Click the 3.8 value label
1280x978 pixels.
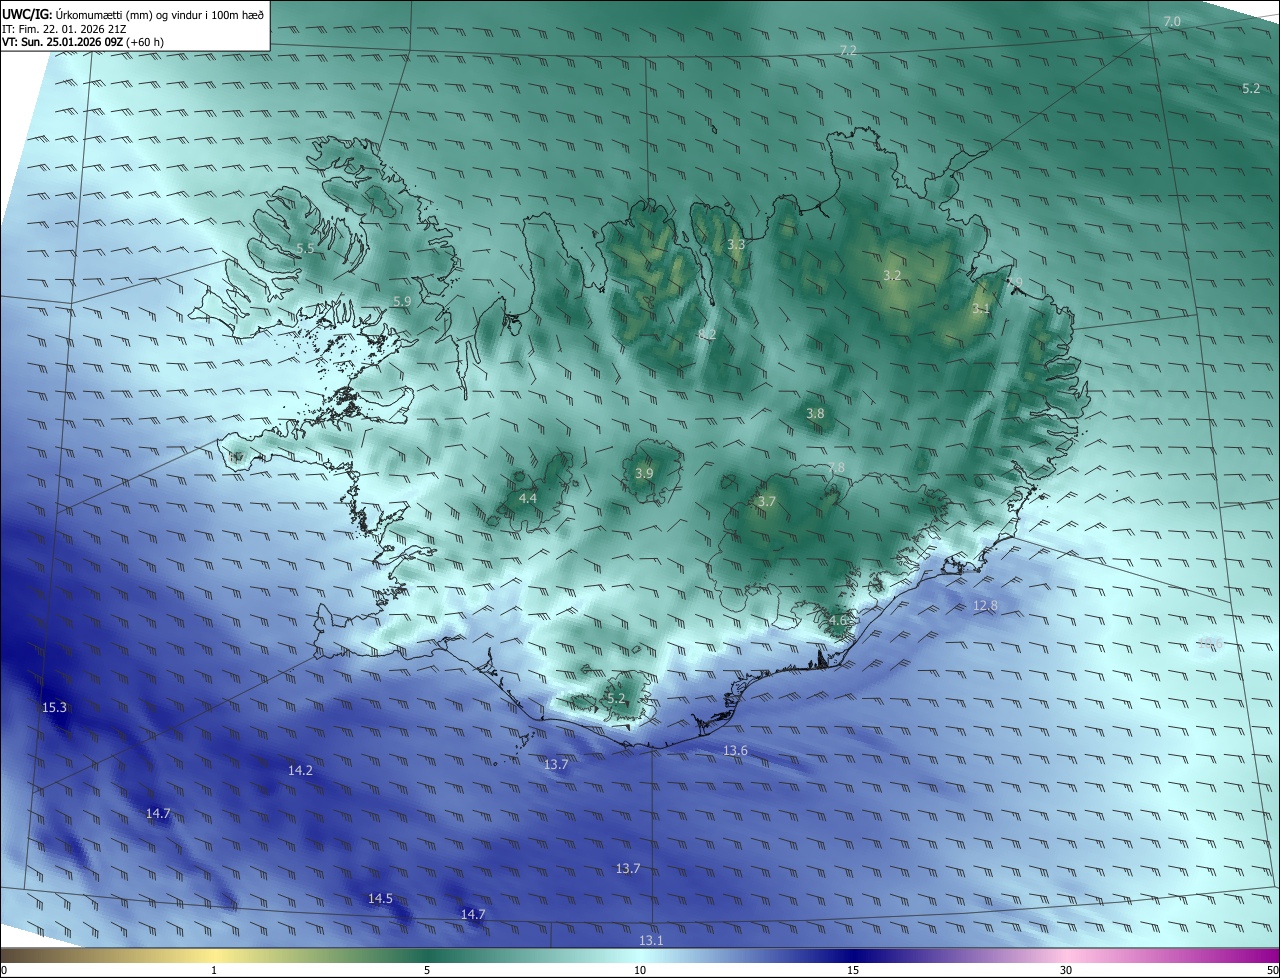[x=815, y=413]
